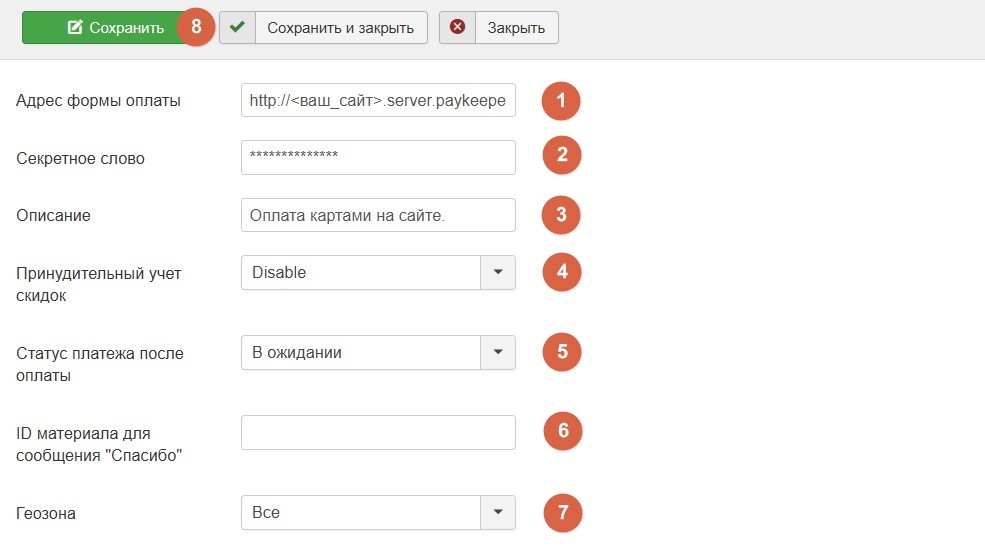Click the orange number 3 marker
The image size is (985, 551).
click(x=561, y=214)
